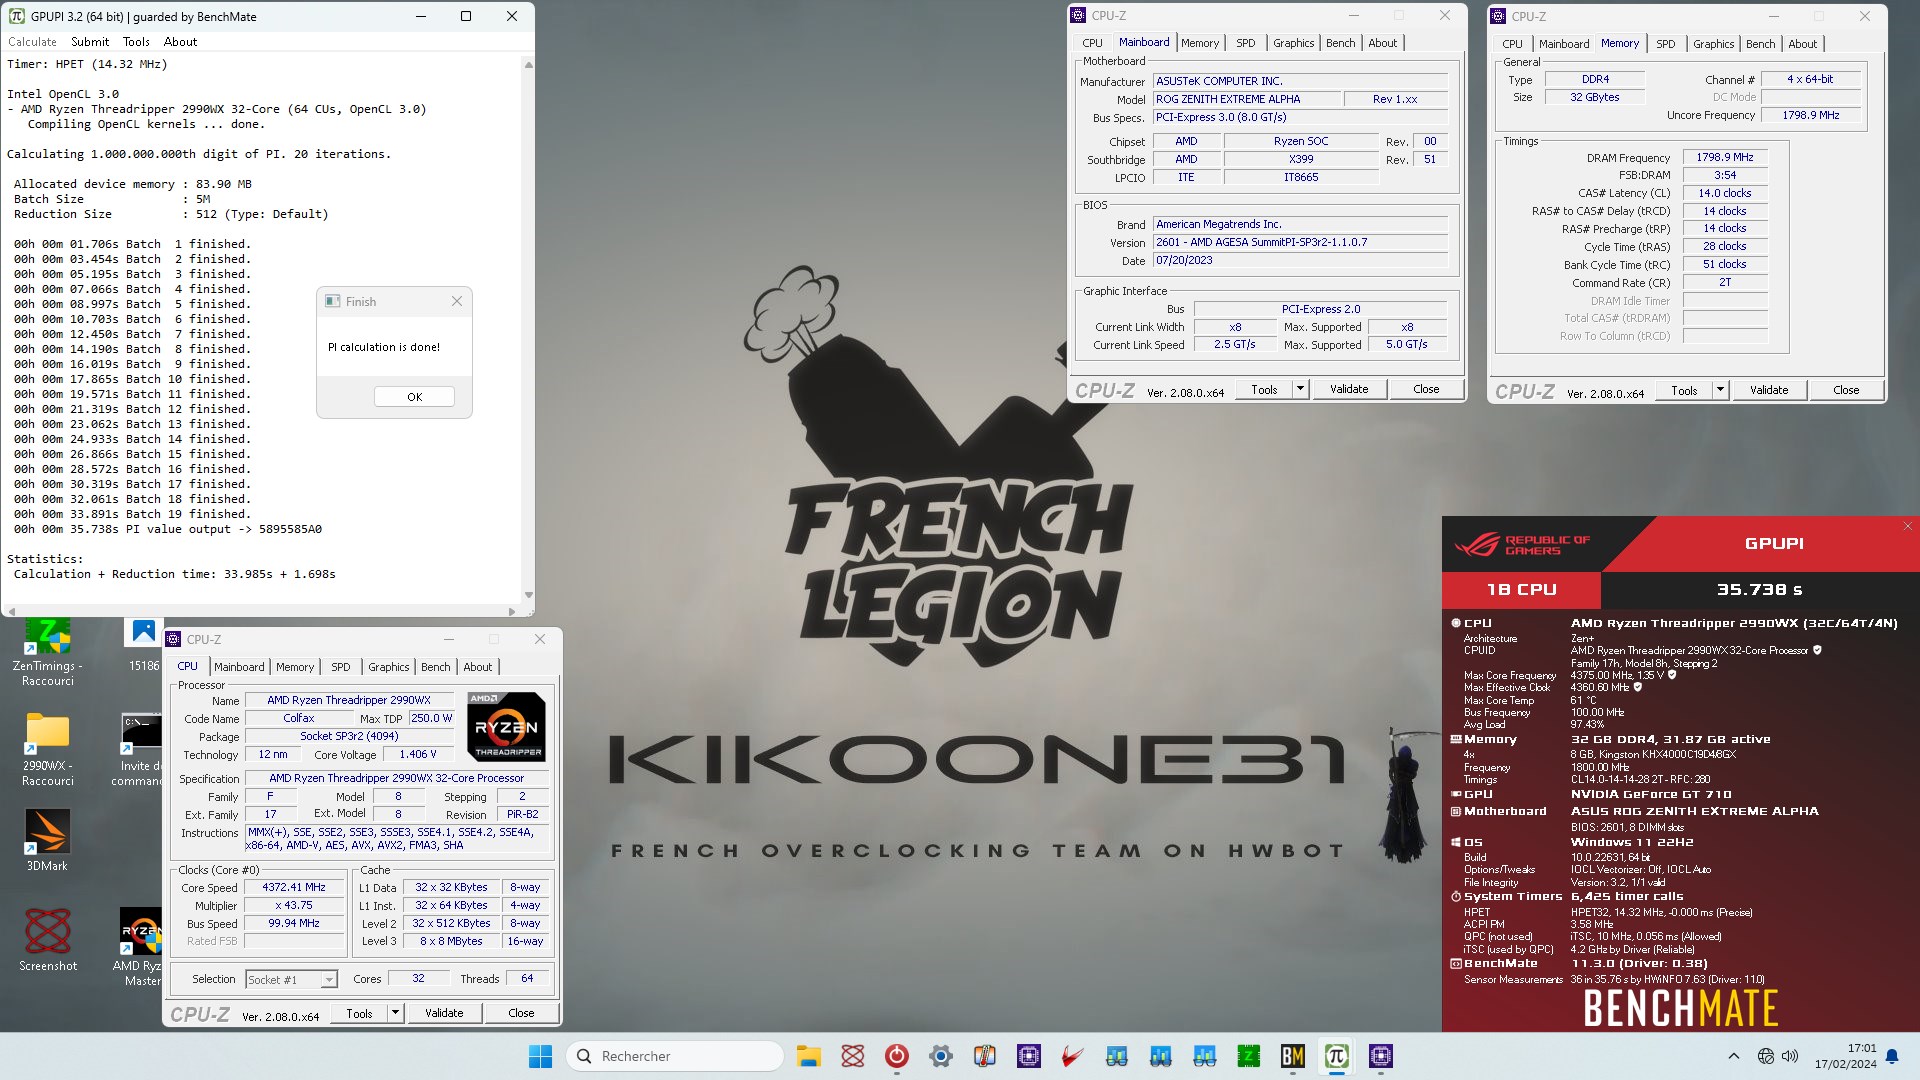Click the thermometer sensor icon on taskbar
The image size is (1920, 1080).
tap(985, 1056)
